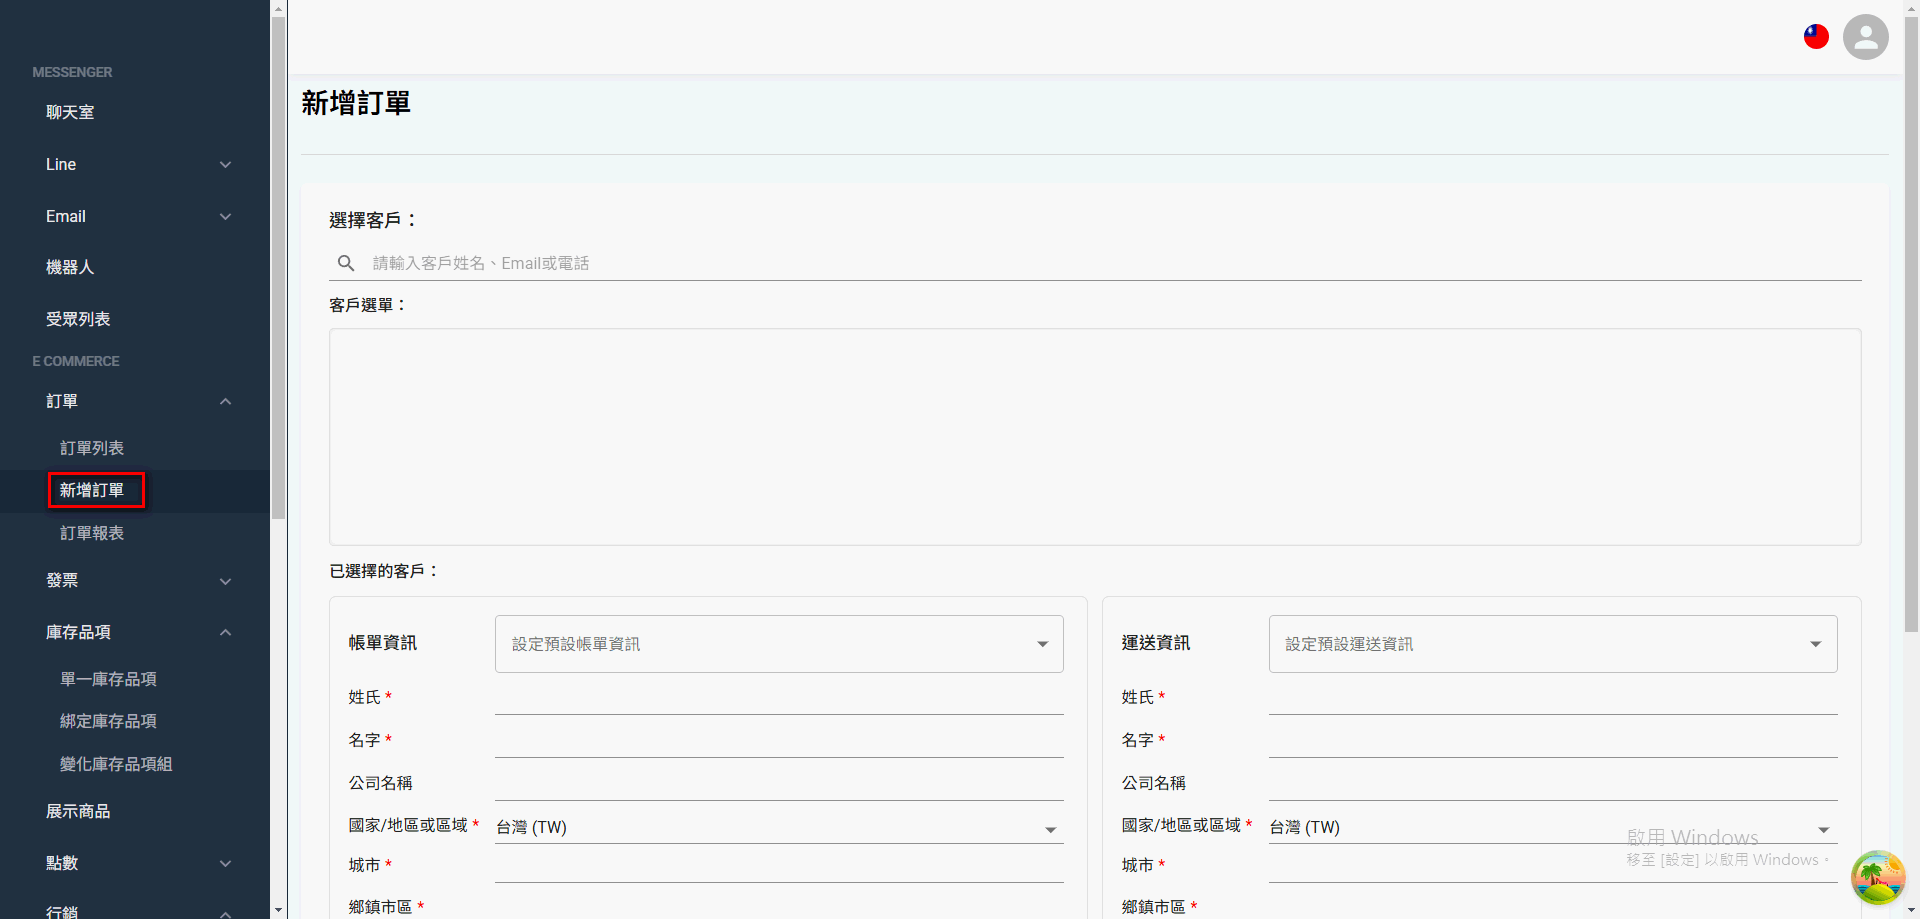Go to 展示商品
The image size is (1920, 919).
[78, 811]
